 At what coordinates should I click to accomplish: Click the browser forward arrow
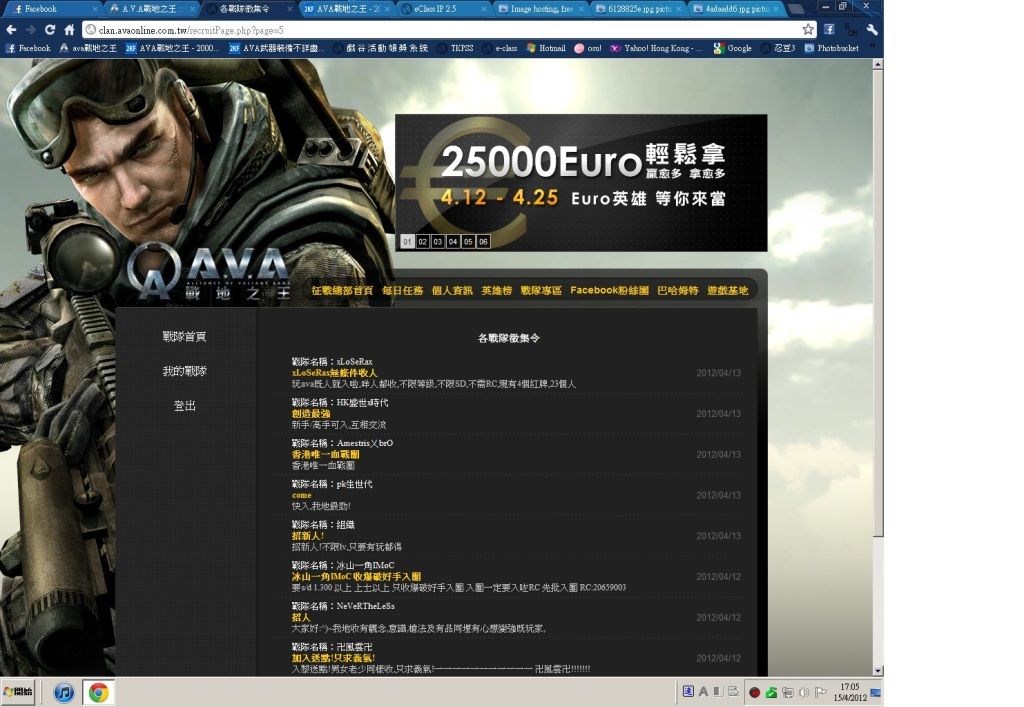coord(30,29)
